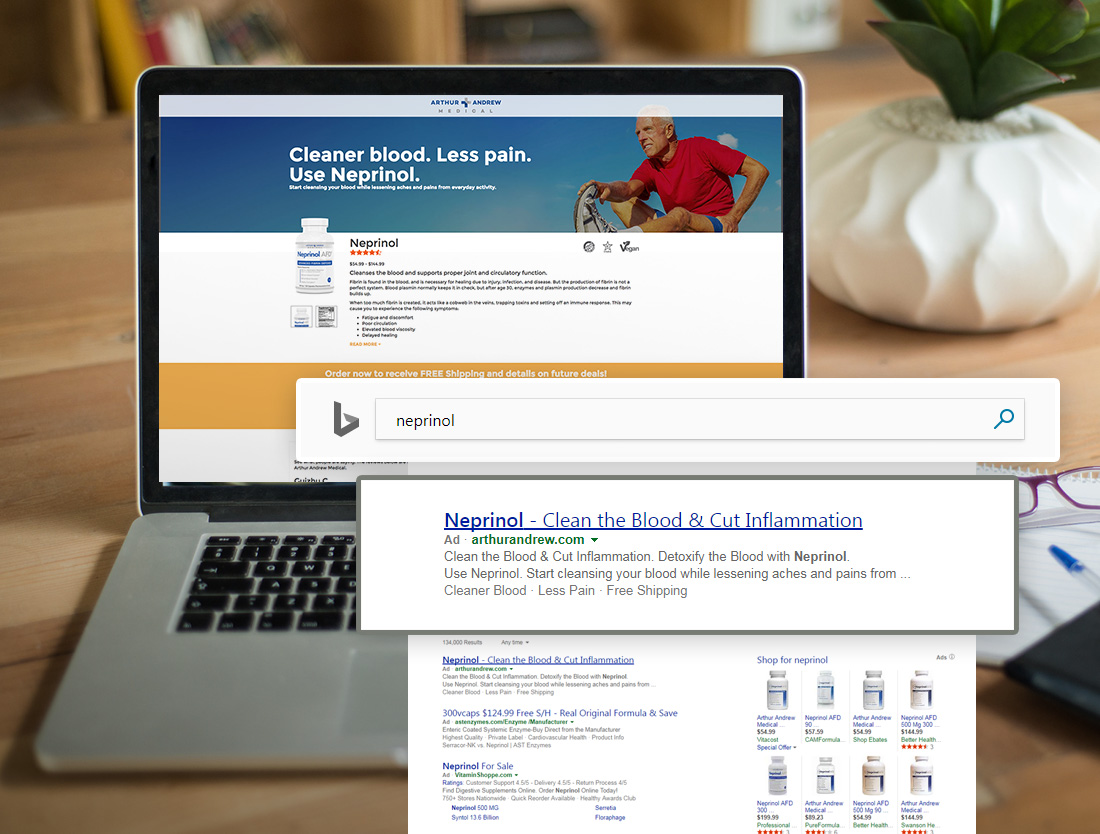Open the PureFormula $89.23 product bottle image
1100x834 pixels.
[x=826, y=776]
